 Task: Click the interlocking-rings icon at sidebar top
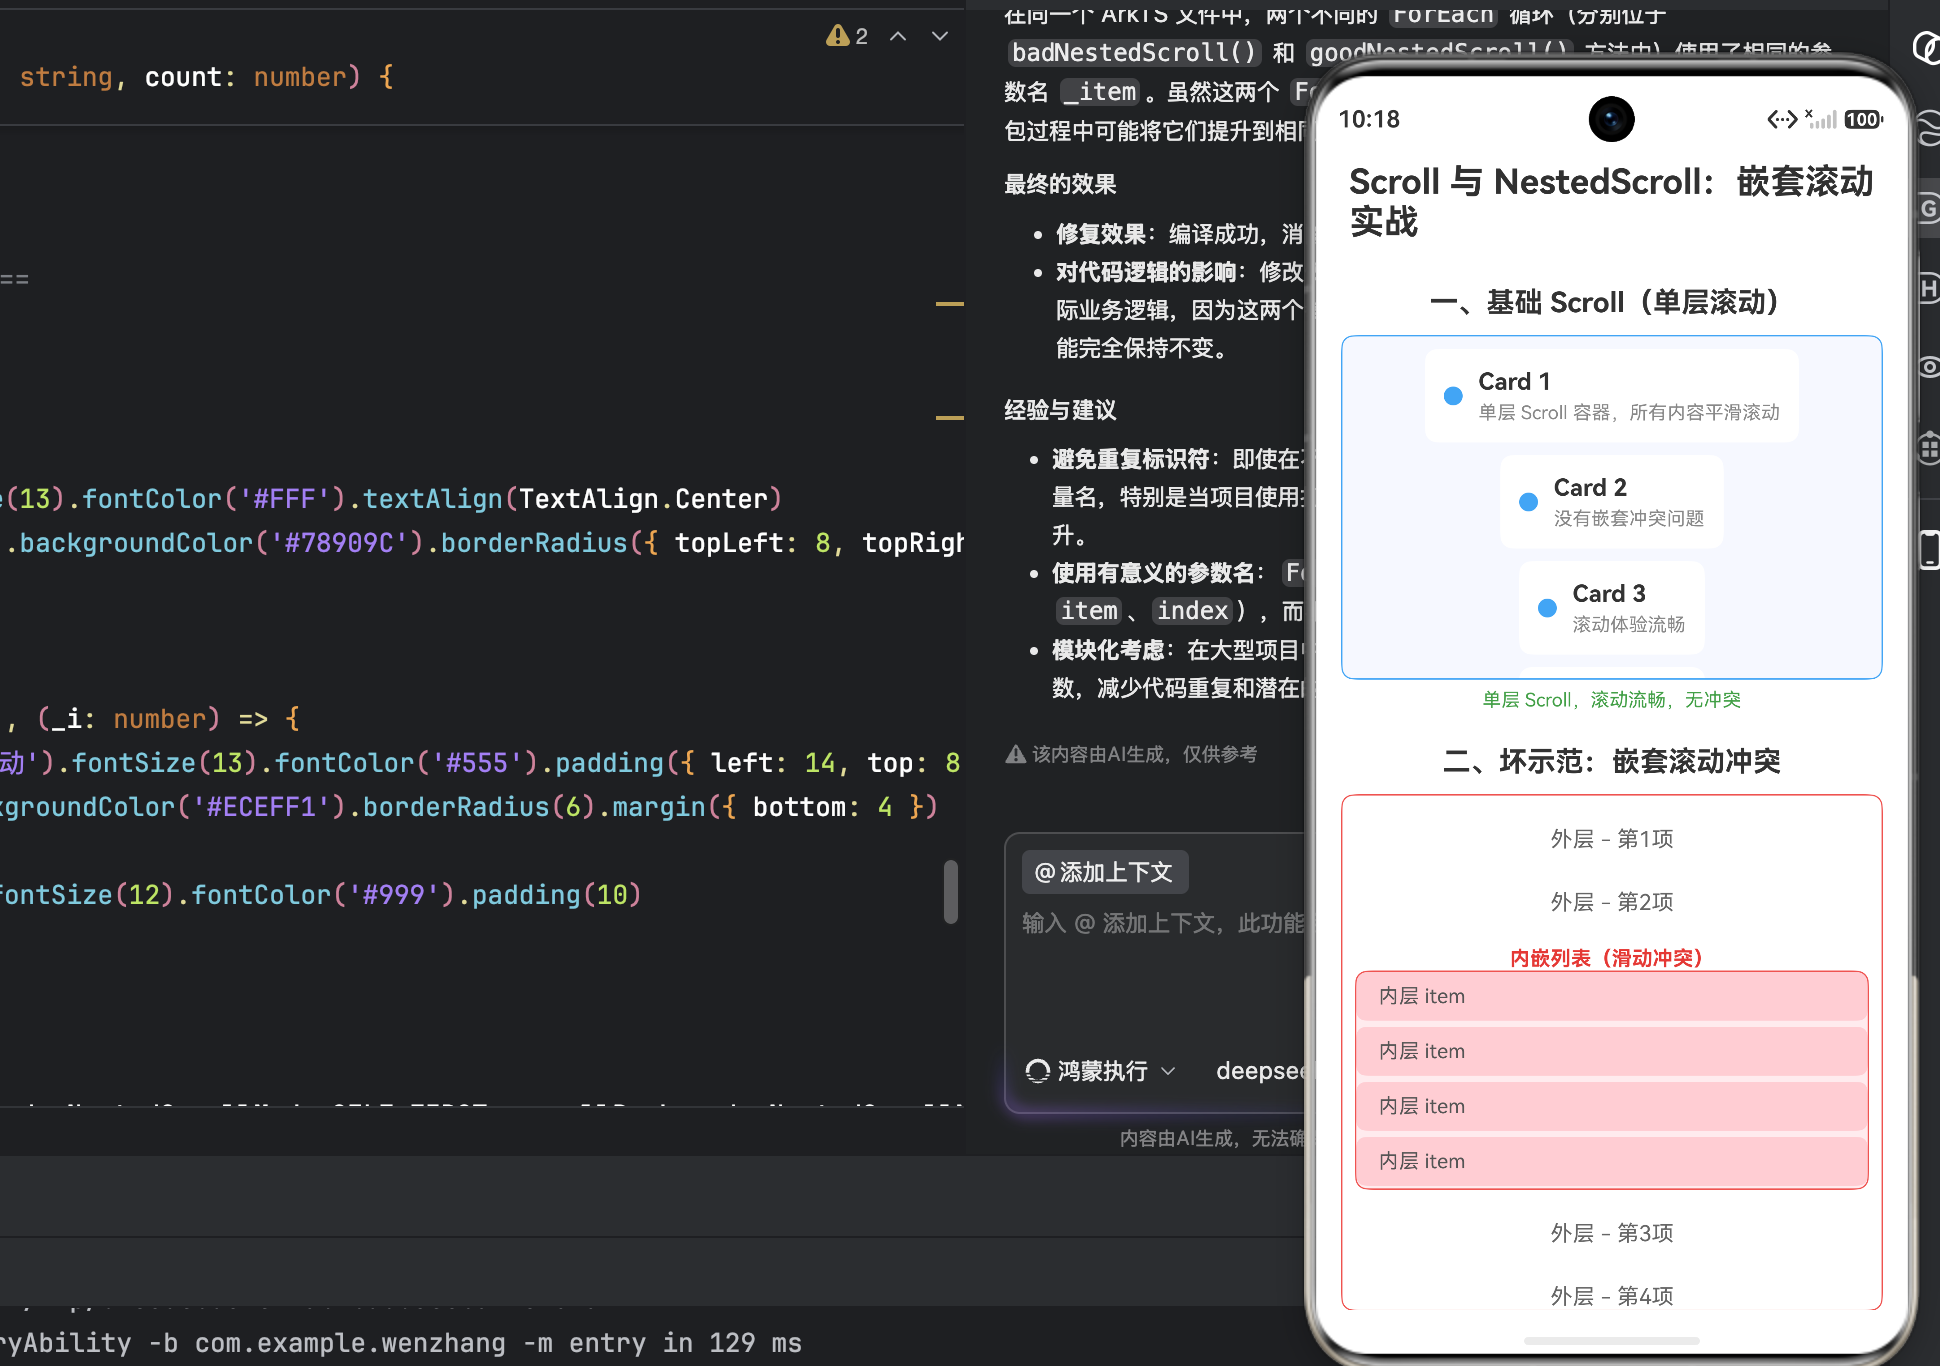[1926, 47]
